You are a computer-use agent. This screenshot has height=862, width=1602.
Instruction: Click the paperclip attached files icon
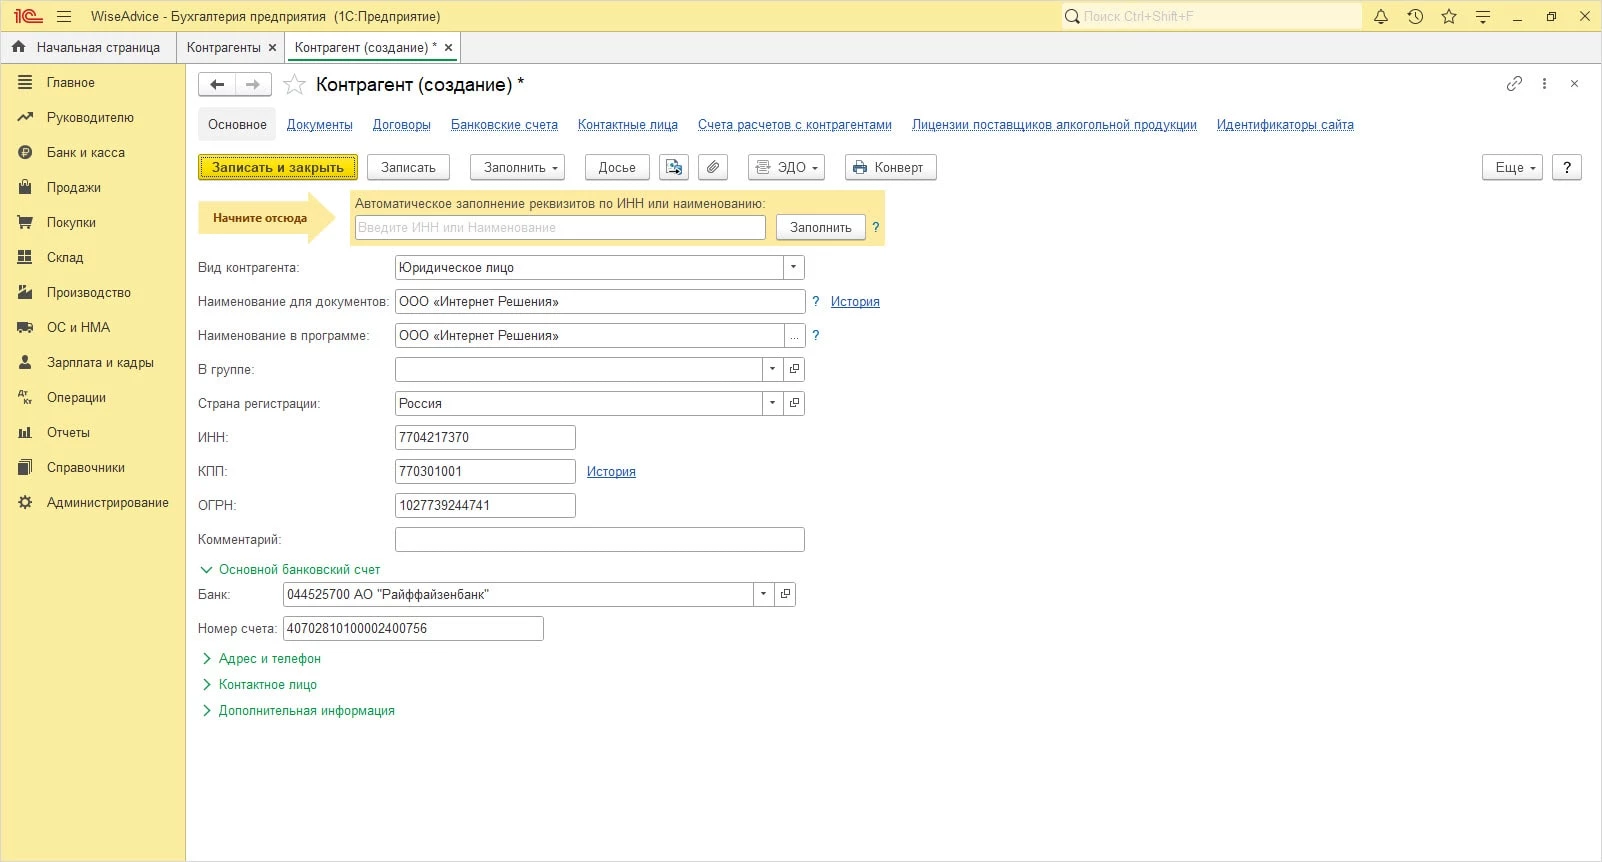point(712,167)
